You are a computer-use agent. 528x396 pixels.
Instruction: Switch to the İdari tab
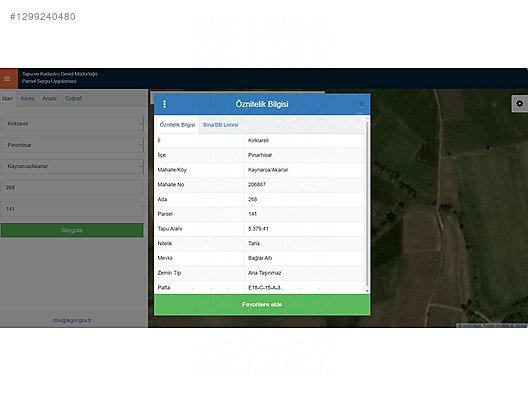(x=7, y=98)
